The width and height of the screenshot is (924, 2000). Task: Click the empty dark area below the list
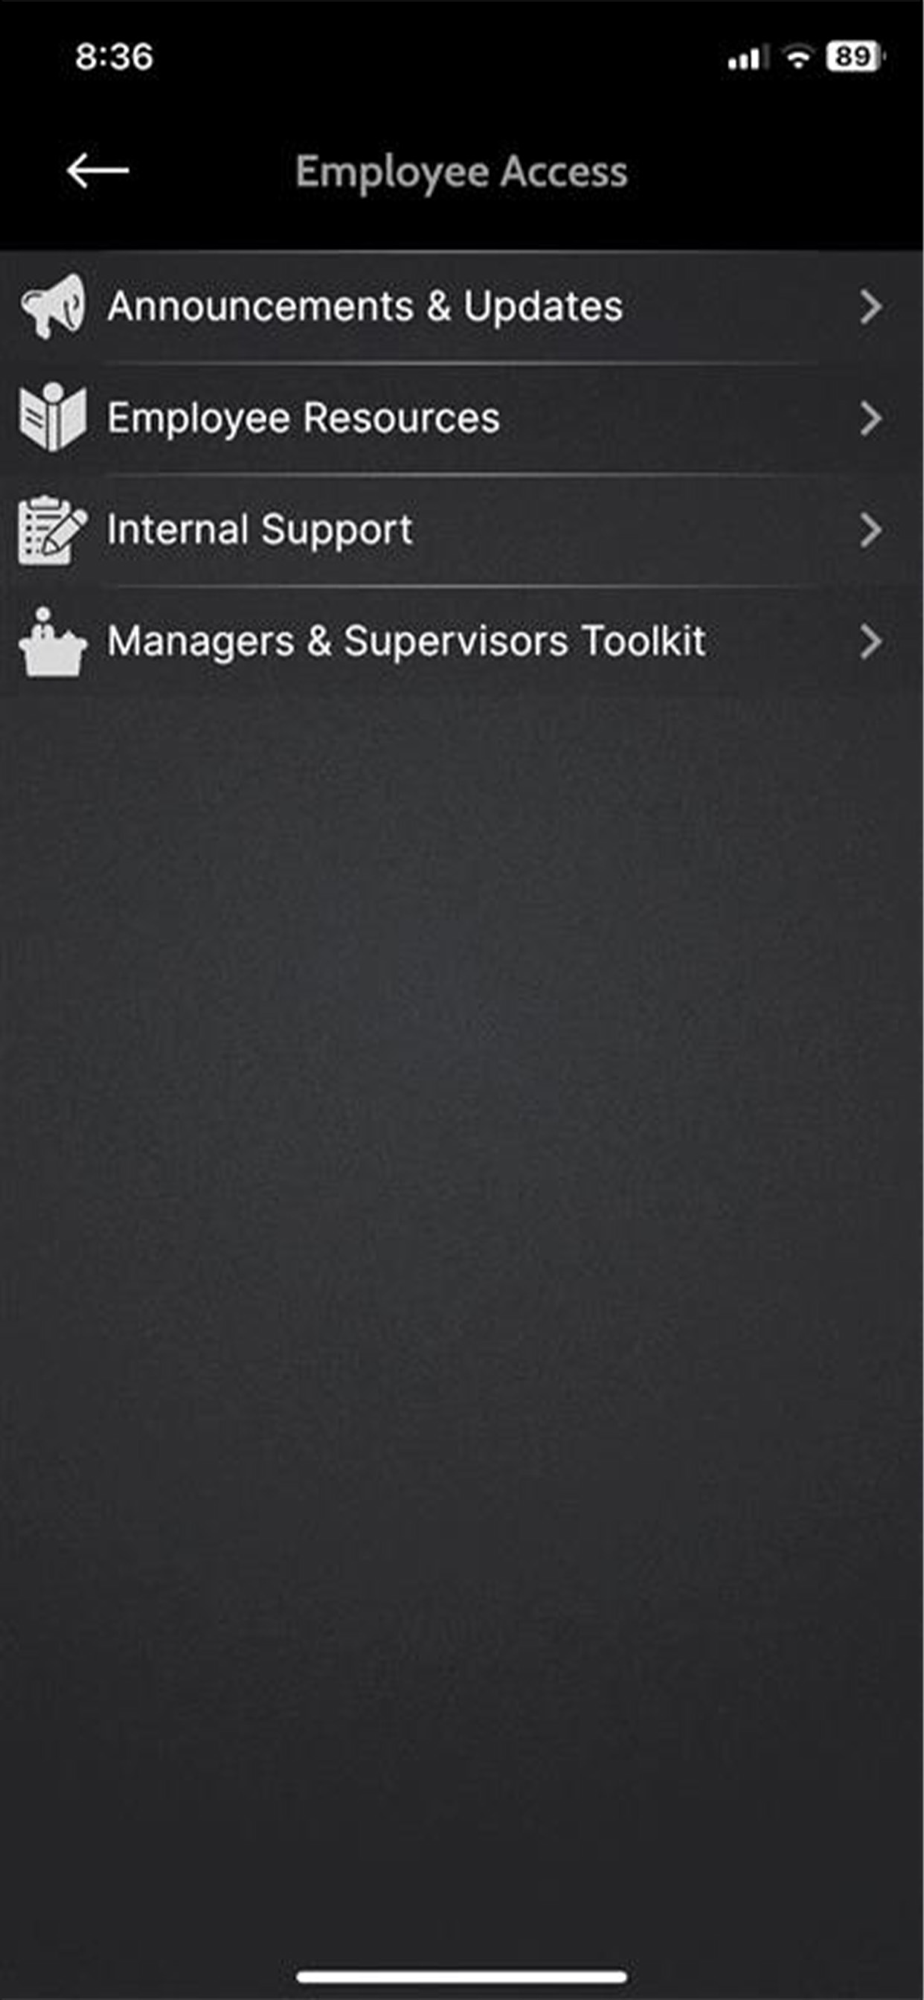click(462, 1300)
